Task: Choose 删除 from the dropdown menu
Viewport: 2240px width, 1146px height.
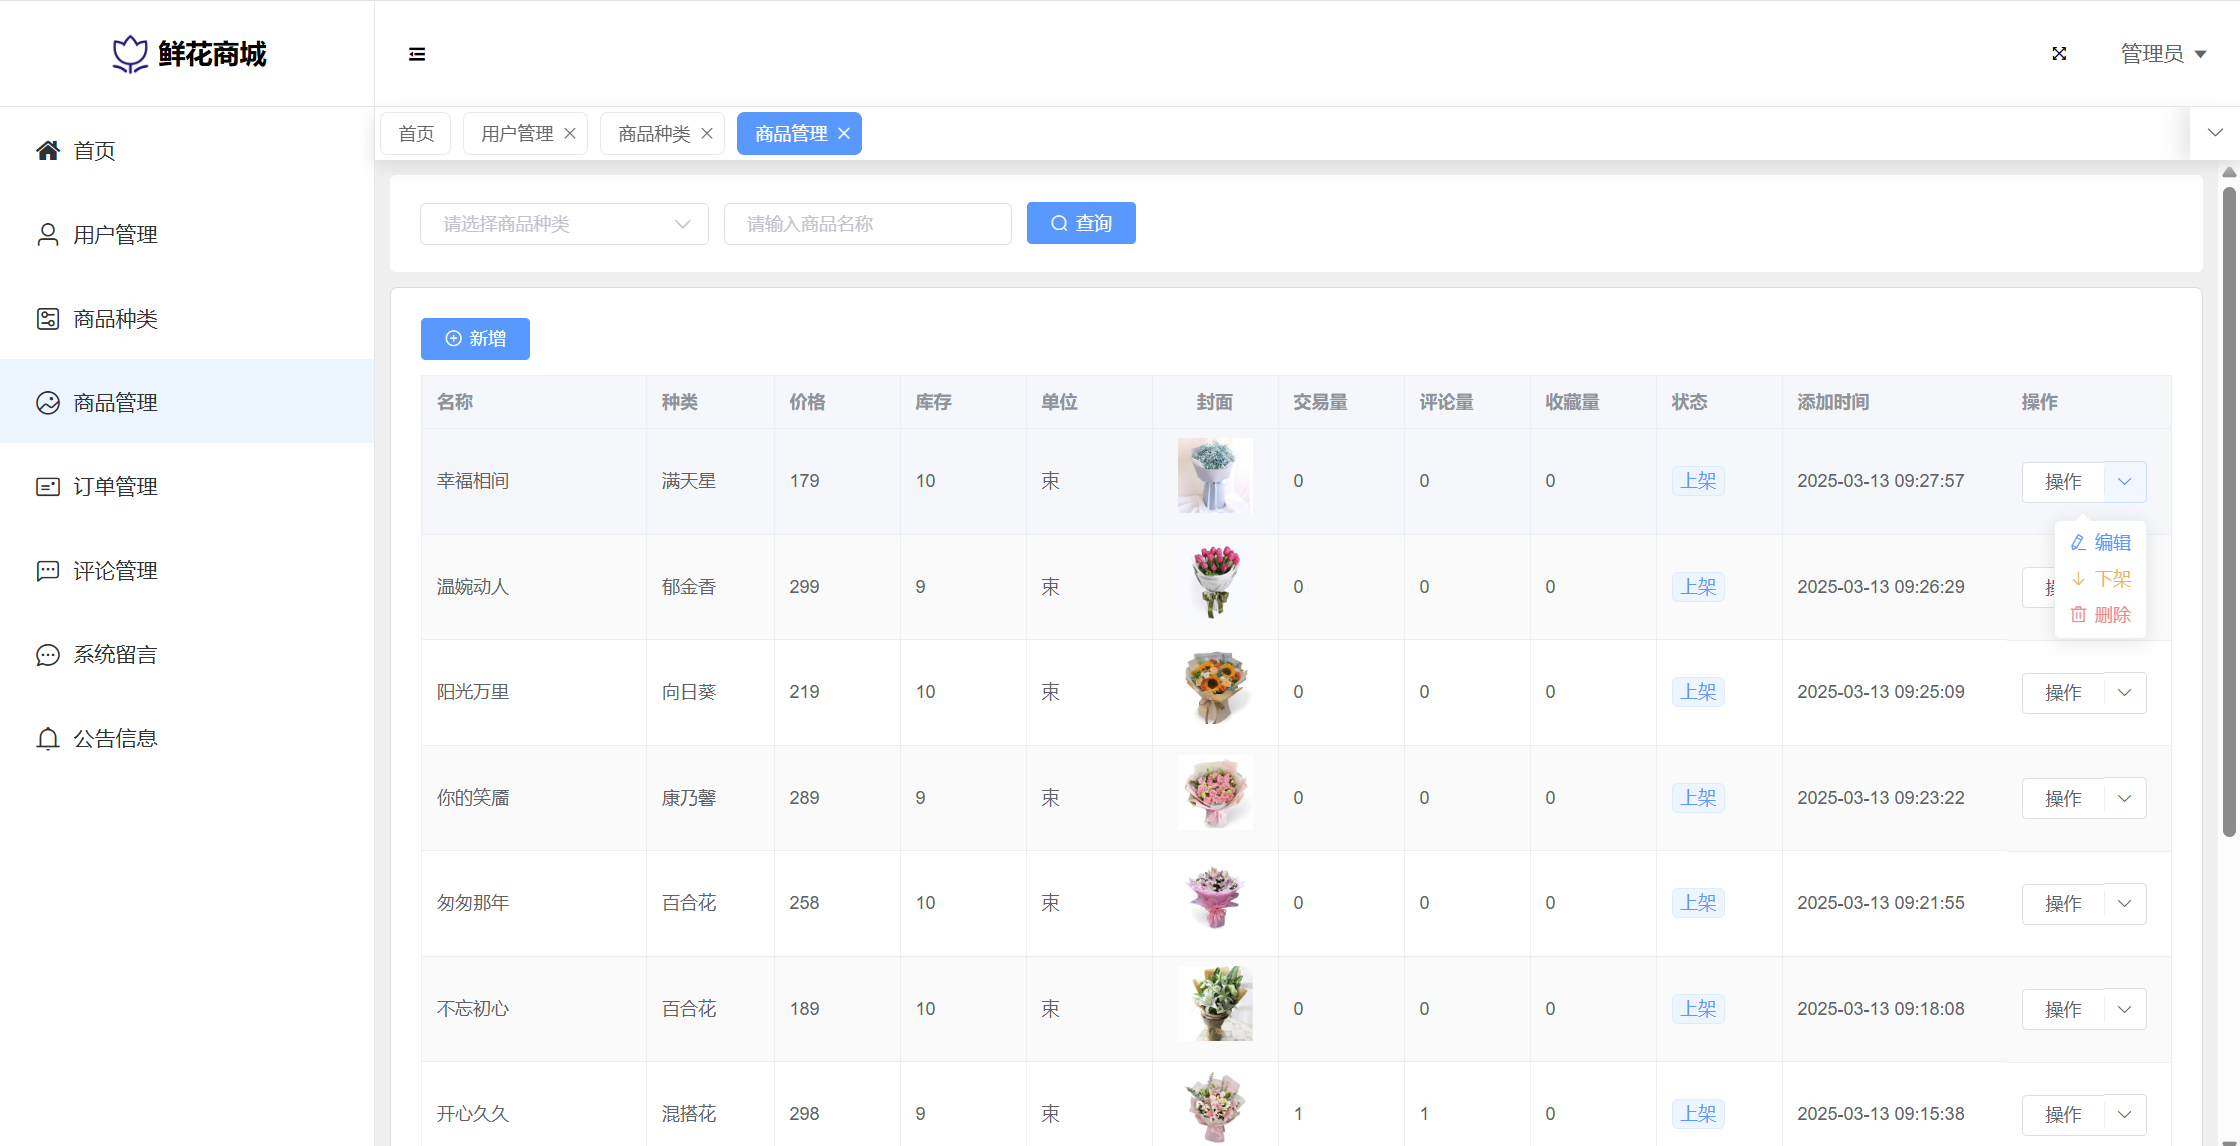Action: [x=2101, y=615]
